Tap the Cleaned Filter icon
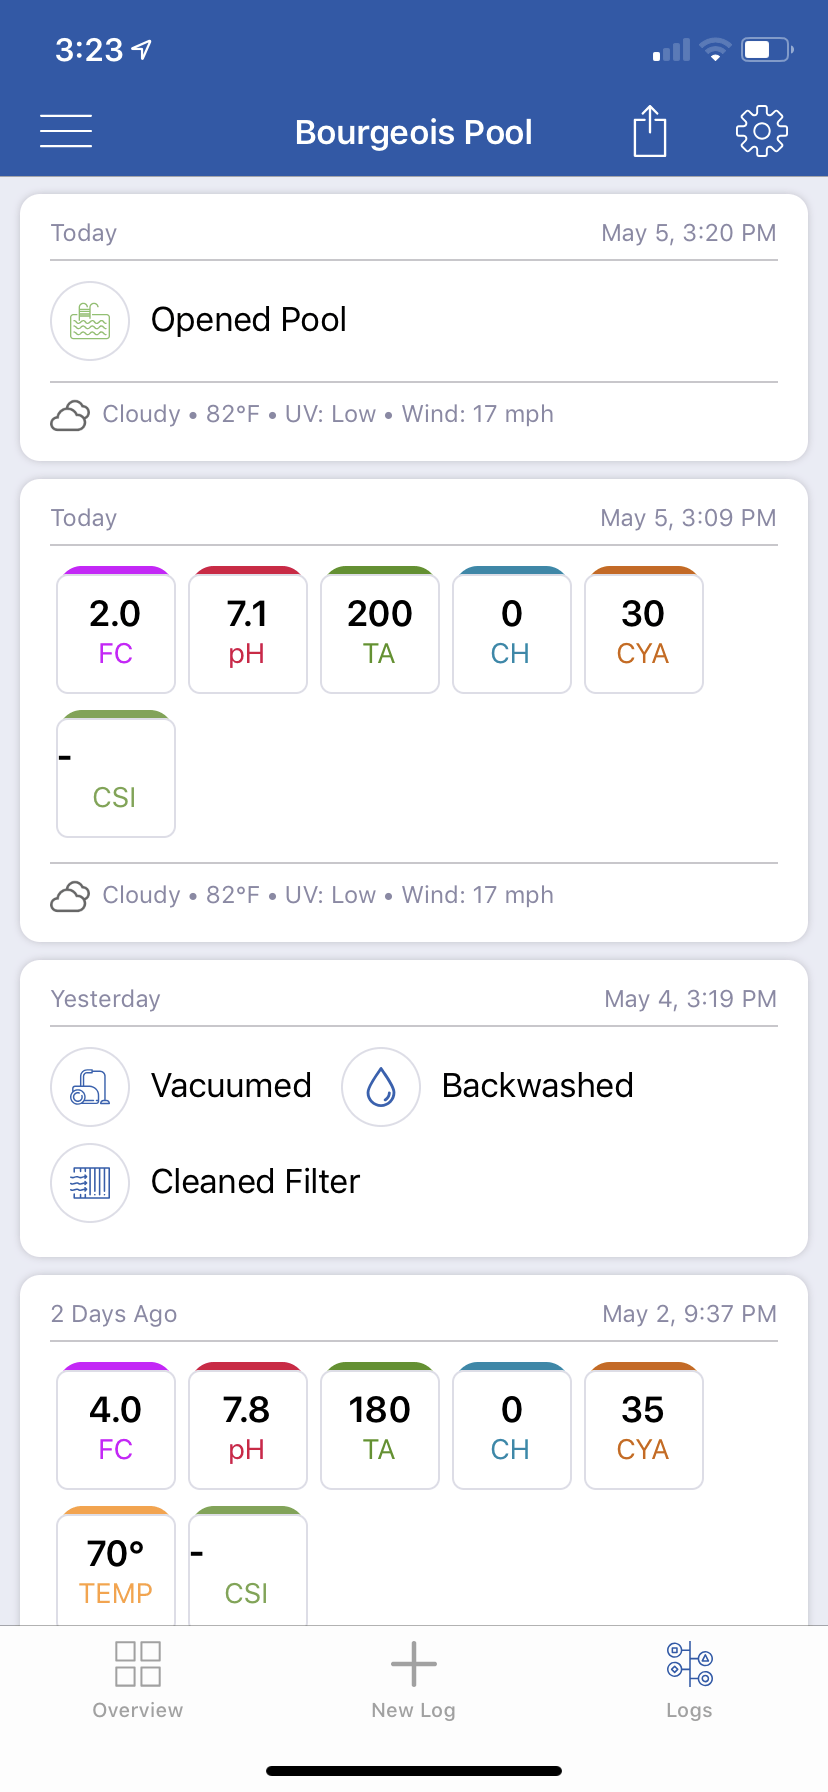This screenshot has height=1792, width=828. point(90,1183)
